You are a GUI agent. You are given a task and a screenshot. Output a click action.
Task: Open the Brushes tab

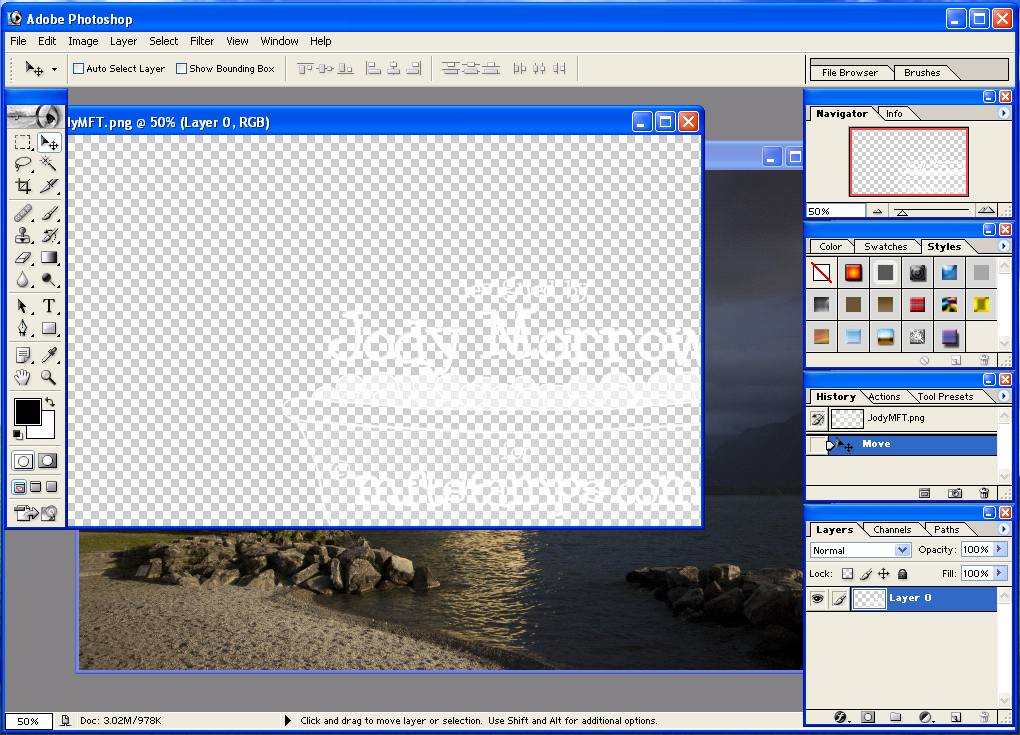click(x=922, y=73)
